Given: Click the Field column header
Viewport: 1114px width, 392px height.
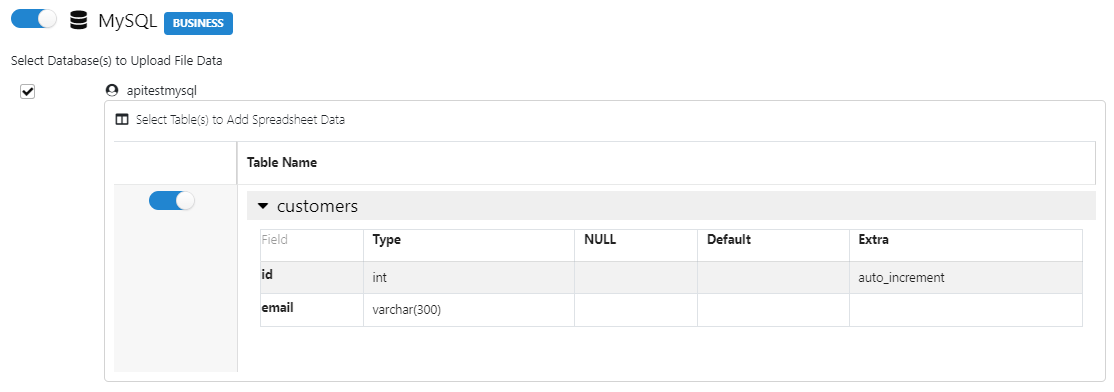Looking at the screenshot, I should [x=274, y=240].
